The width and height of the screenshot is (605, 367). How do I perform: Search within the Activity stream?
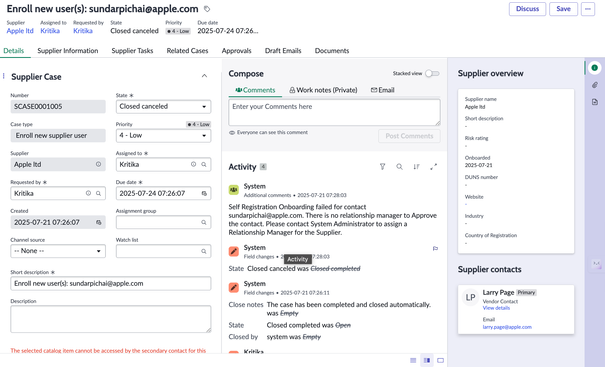[399, 167]
